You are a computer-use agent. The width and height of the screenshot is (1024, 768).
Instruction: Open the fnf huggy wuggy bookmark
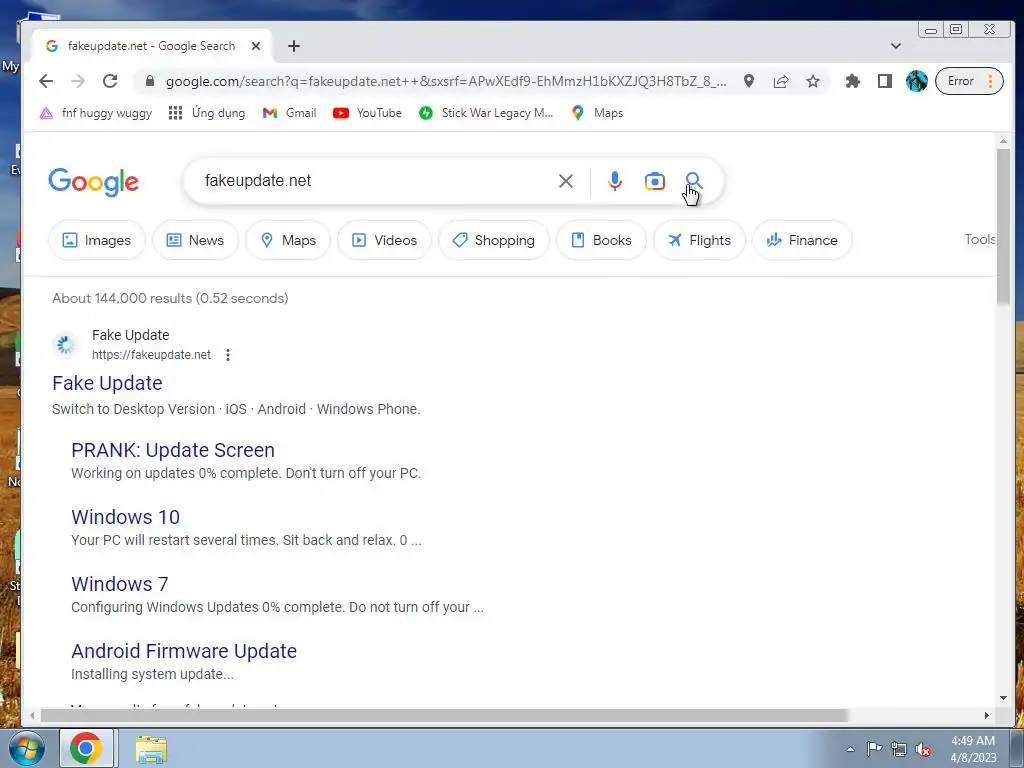coord(95,113)
